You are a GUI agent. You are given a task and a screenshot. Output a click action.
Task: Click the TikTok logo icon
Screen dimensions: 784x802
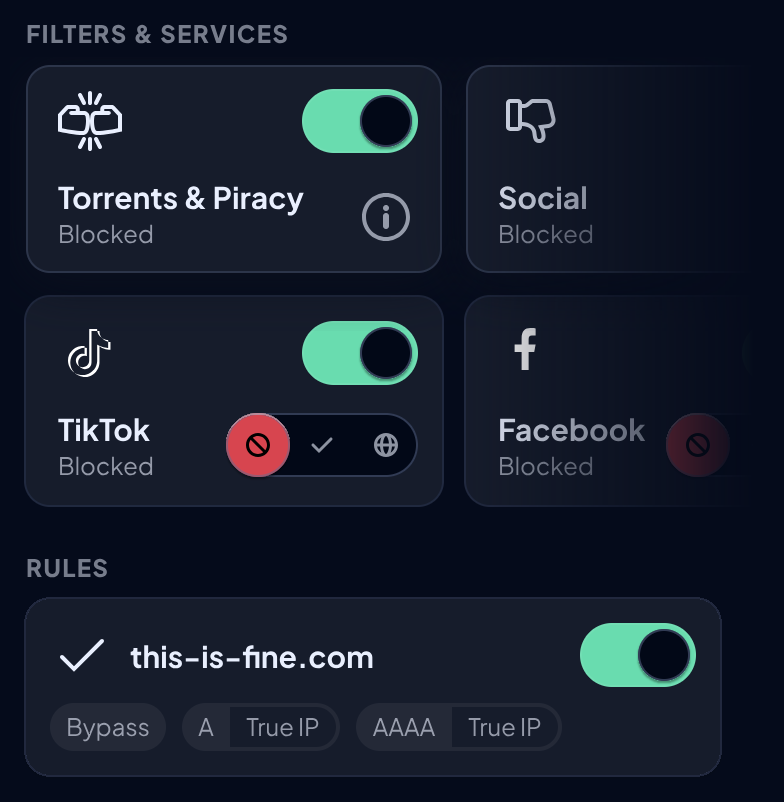pos(88,353)
